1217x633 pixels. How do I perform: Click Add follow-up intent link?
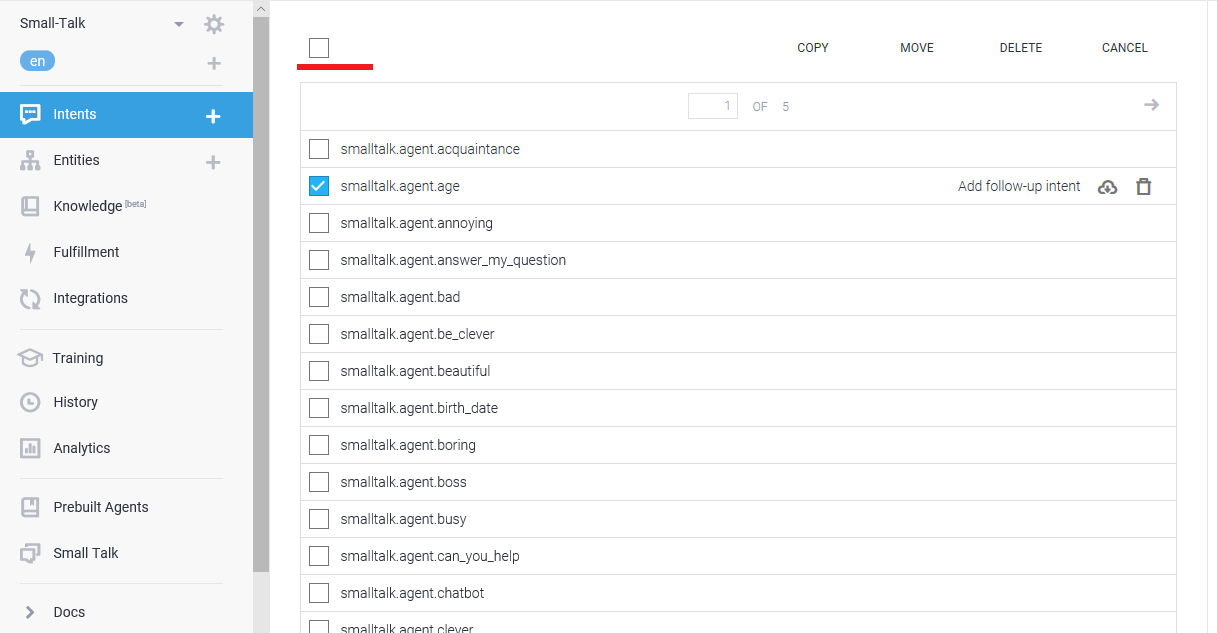point(1018,186)
